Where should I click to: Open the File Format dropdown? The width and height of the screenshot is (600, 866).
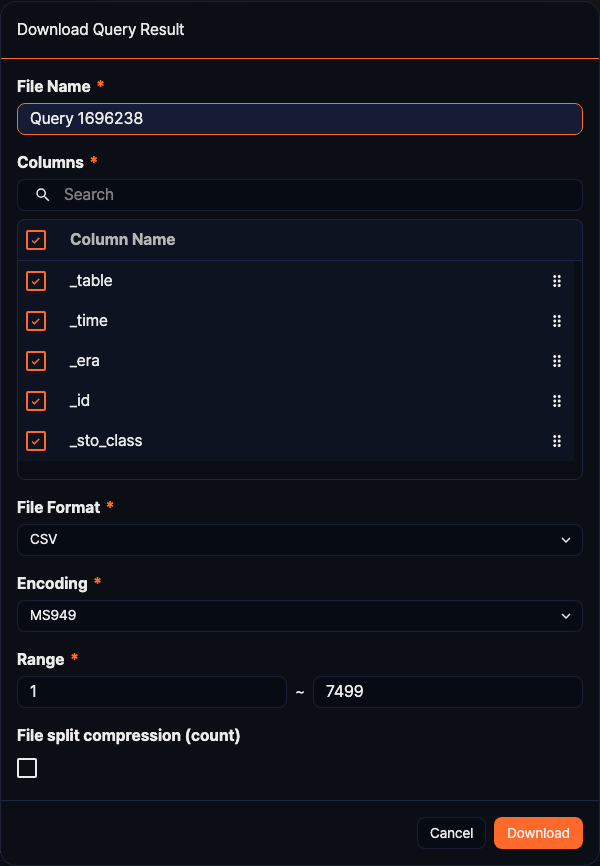(x=300, y=539)
